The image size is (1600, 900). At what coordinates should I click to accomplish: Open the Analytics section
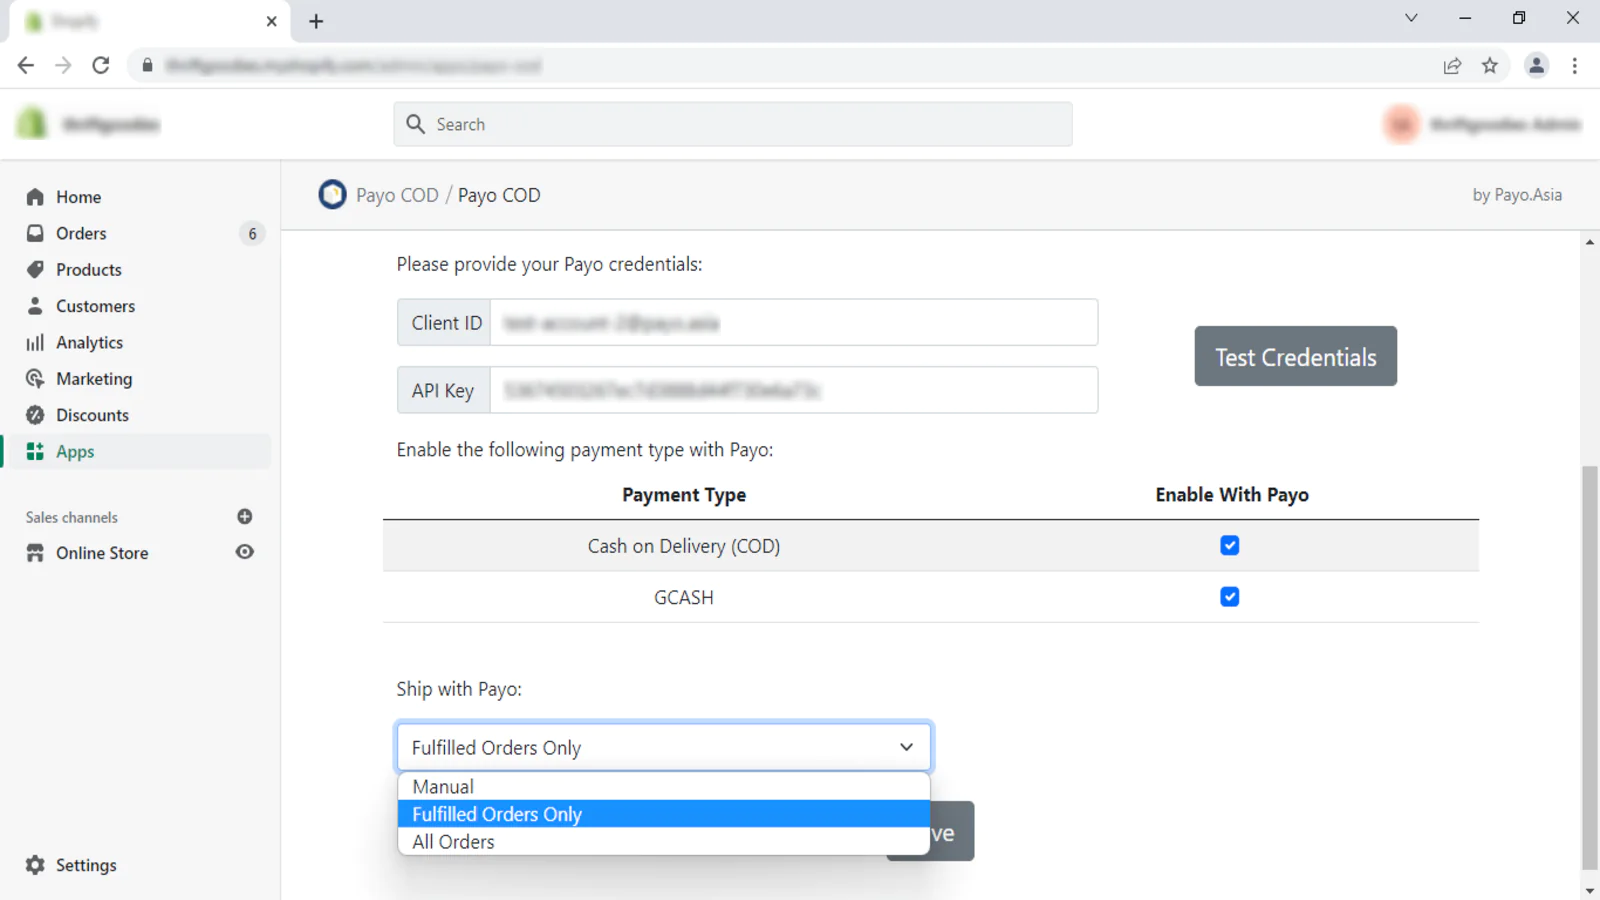(x=90, y=342)
